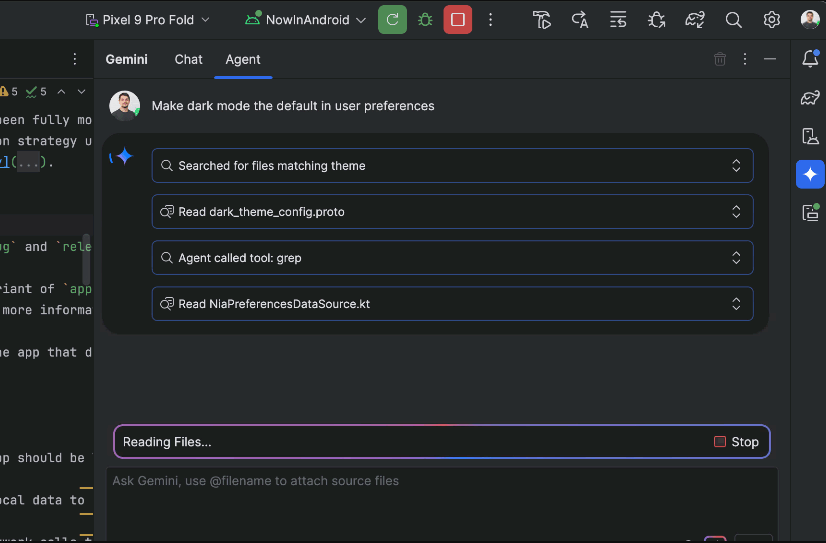Open the NowInAndroid run configuration dropdown
Viewport: 826px width, 543px height.
(306, 20)
